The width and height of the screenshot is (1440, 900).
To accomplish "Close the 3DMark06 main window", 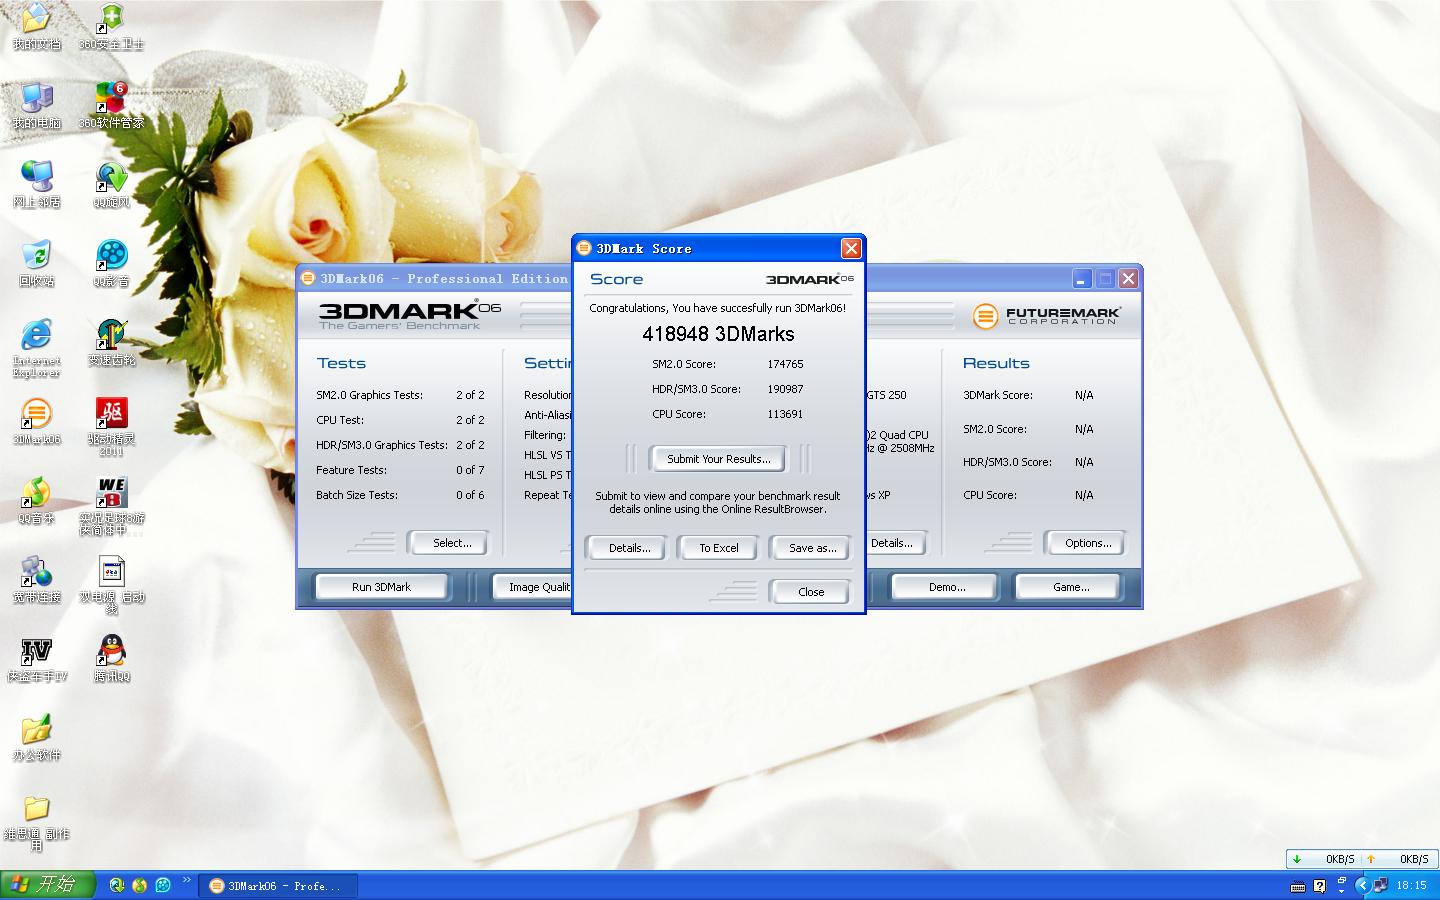I will click(x=1128, y=279).
